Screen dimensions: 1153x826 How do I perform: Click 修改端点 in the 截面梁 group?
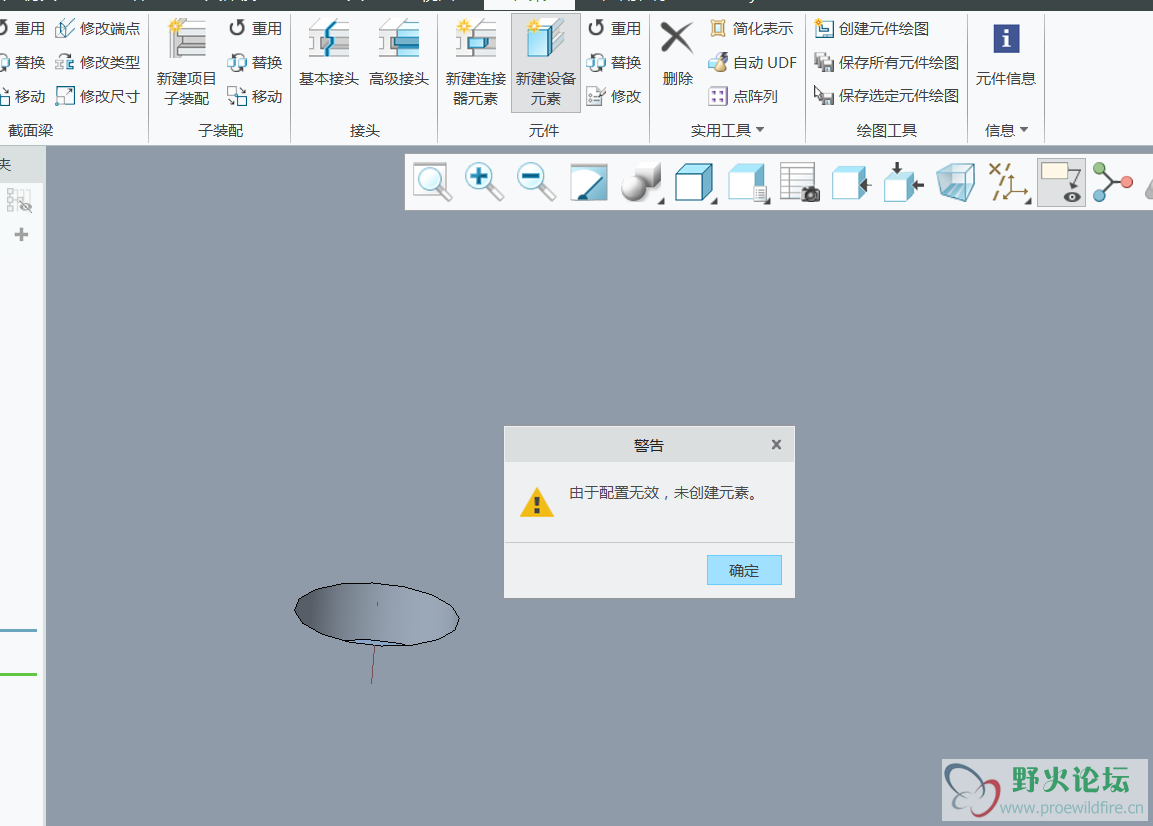(98, 29)
